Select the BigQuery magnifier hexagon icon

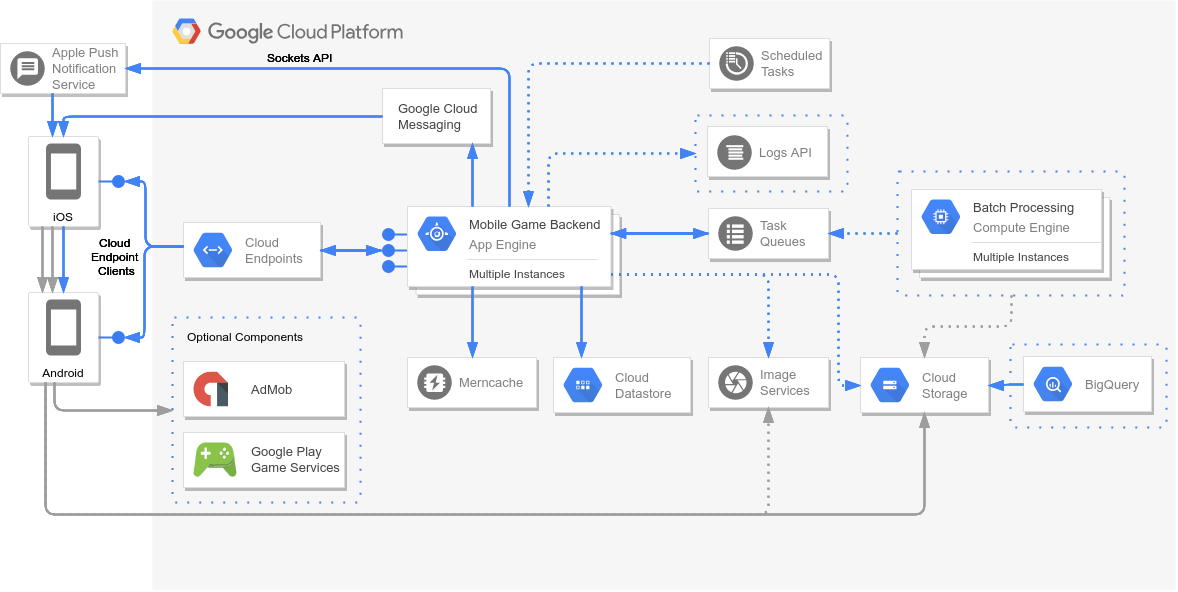[1053, 385]
